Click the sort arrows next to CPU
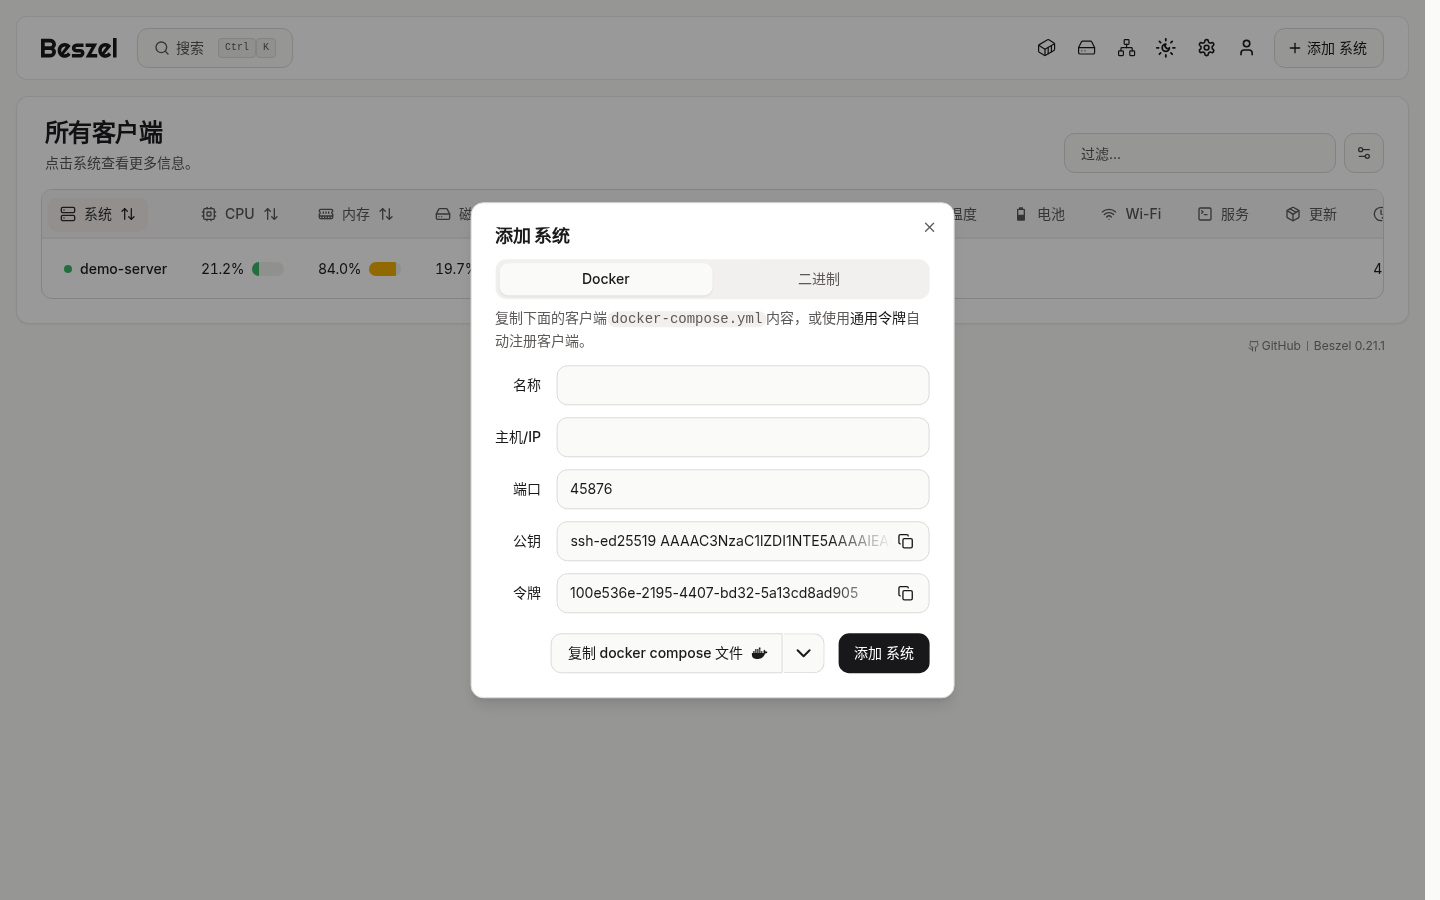The height and width of the screenshot is (900, 1440). tap(271, 214)
